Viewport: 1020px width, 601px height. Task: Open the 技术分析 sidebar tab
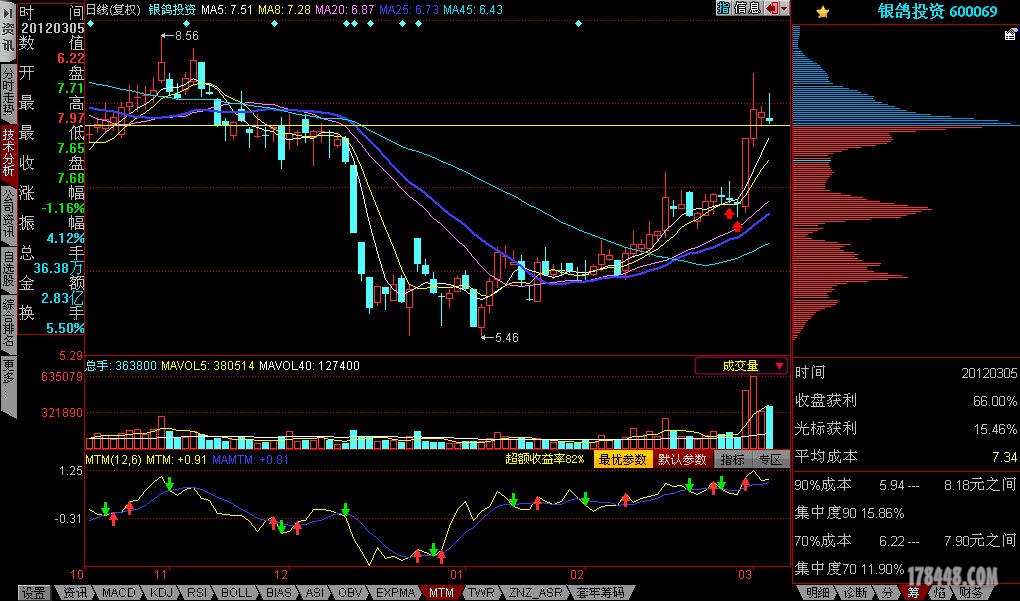[x=8, y=152]
